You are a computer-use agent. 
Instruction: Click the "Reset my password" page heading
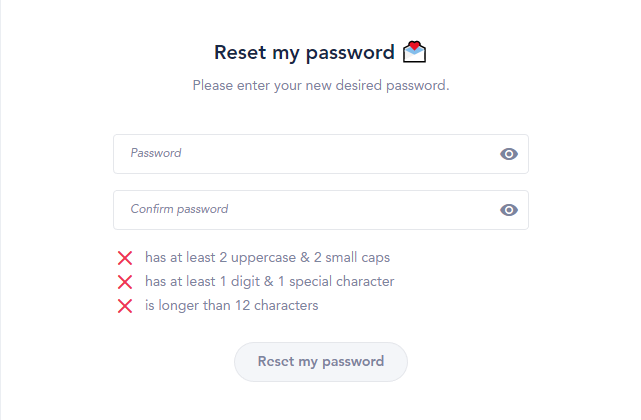(x=304, y=53)
